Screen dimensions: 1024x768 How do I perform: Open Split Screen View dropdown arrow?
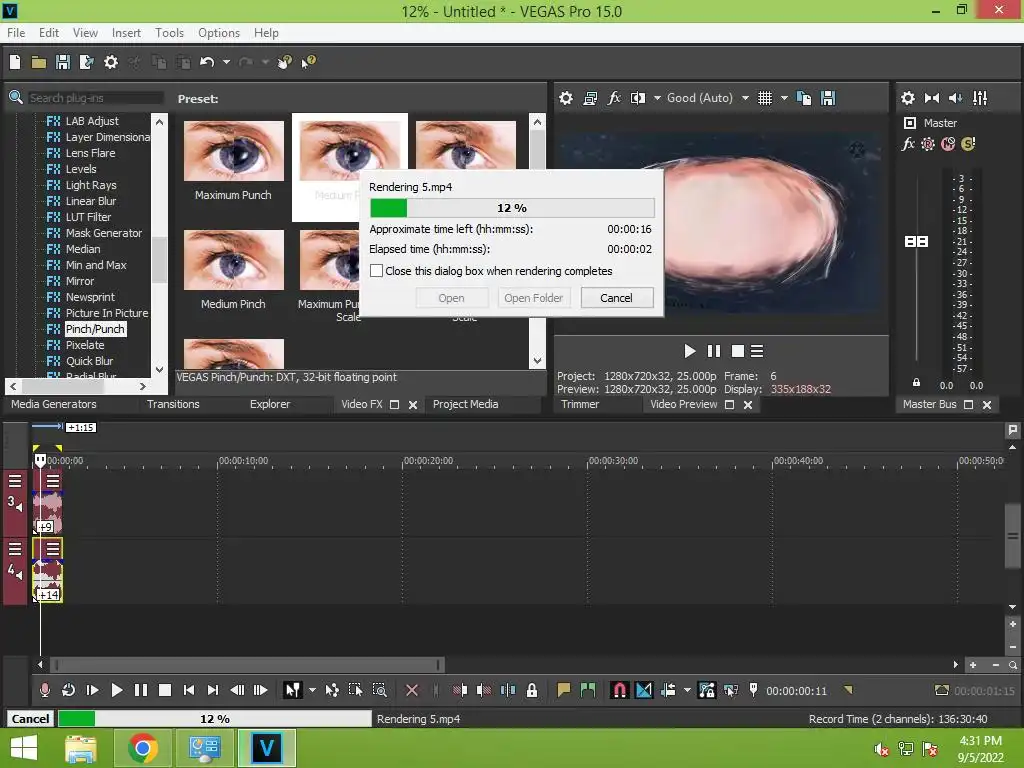pos(657,98)
